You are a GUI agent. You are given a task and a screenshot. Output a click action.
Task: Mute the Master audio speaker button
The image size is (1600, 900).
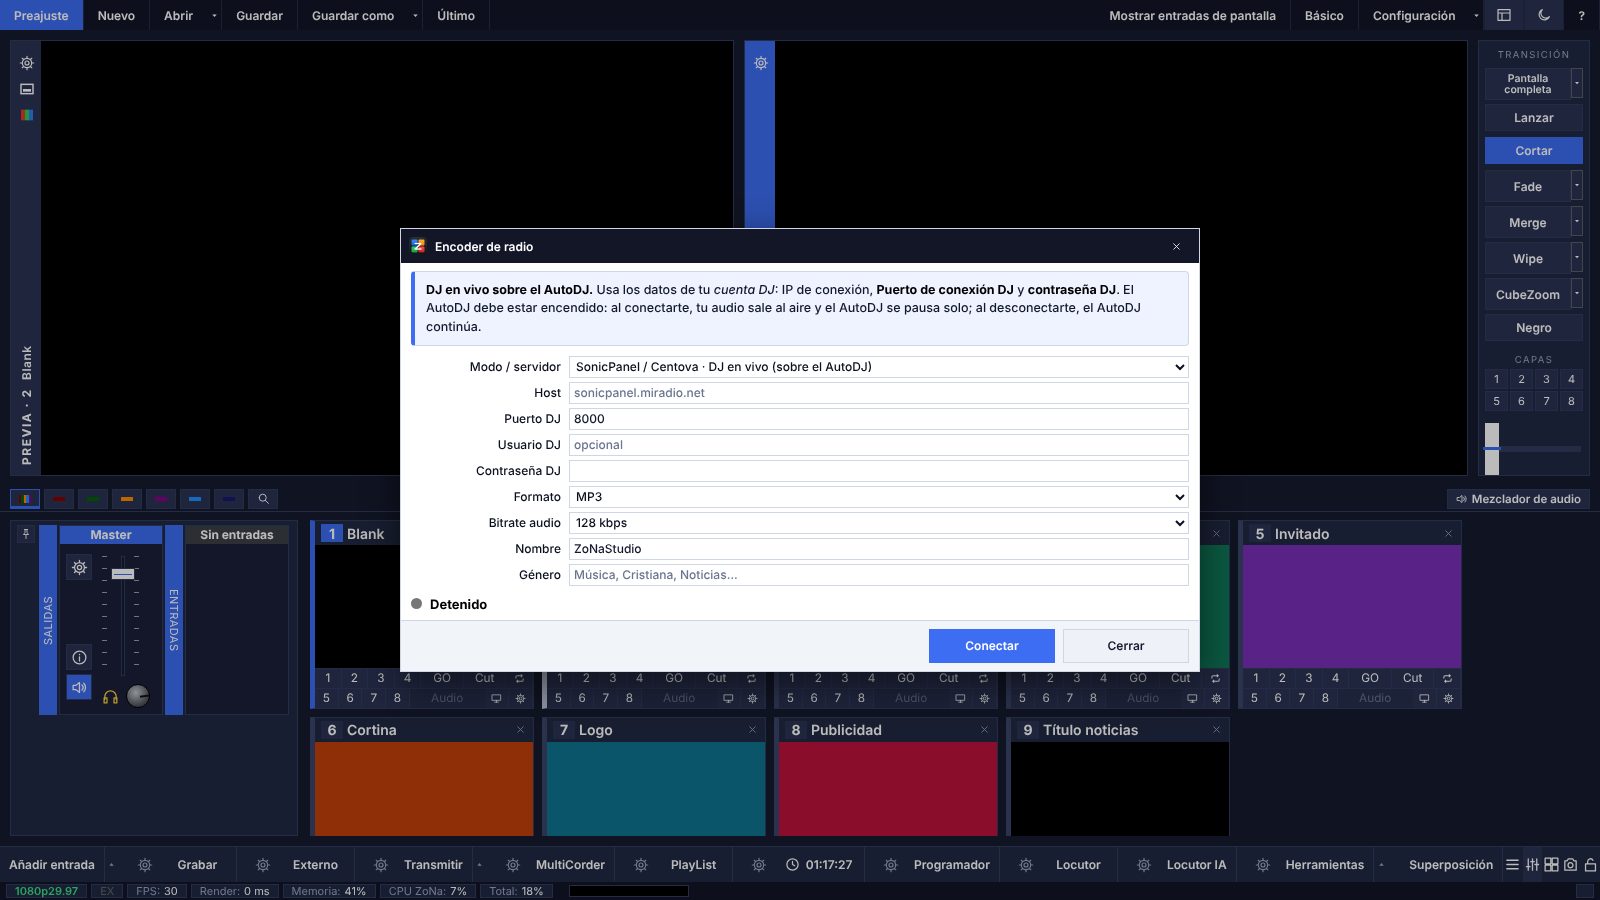[x=79, y=688]
